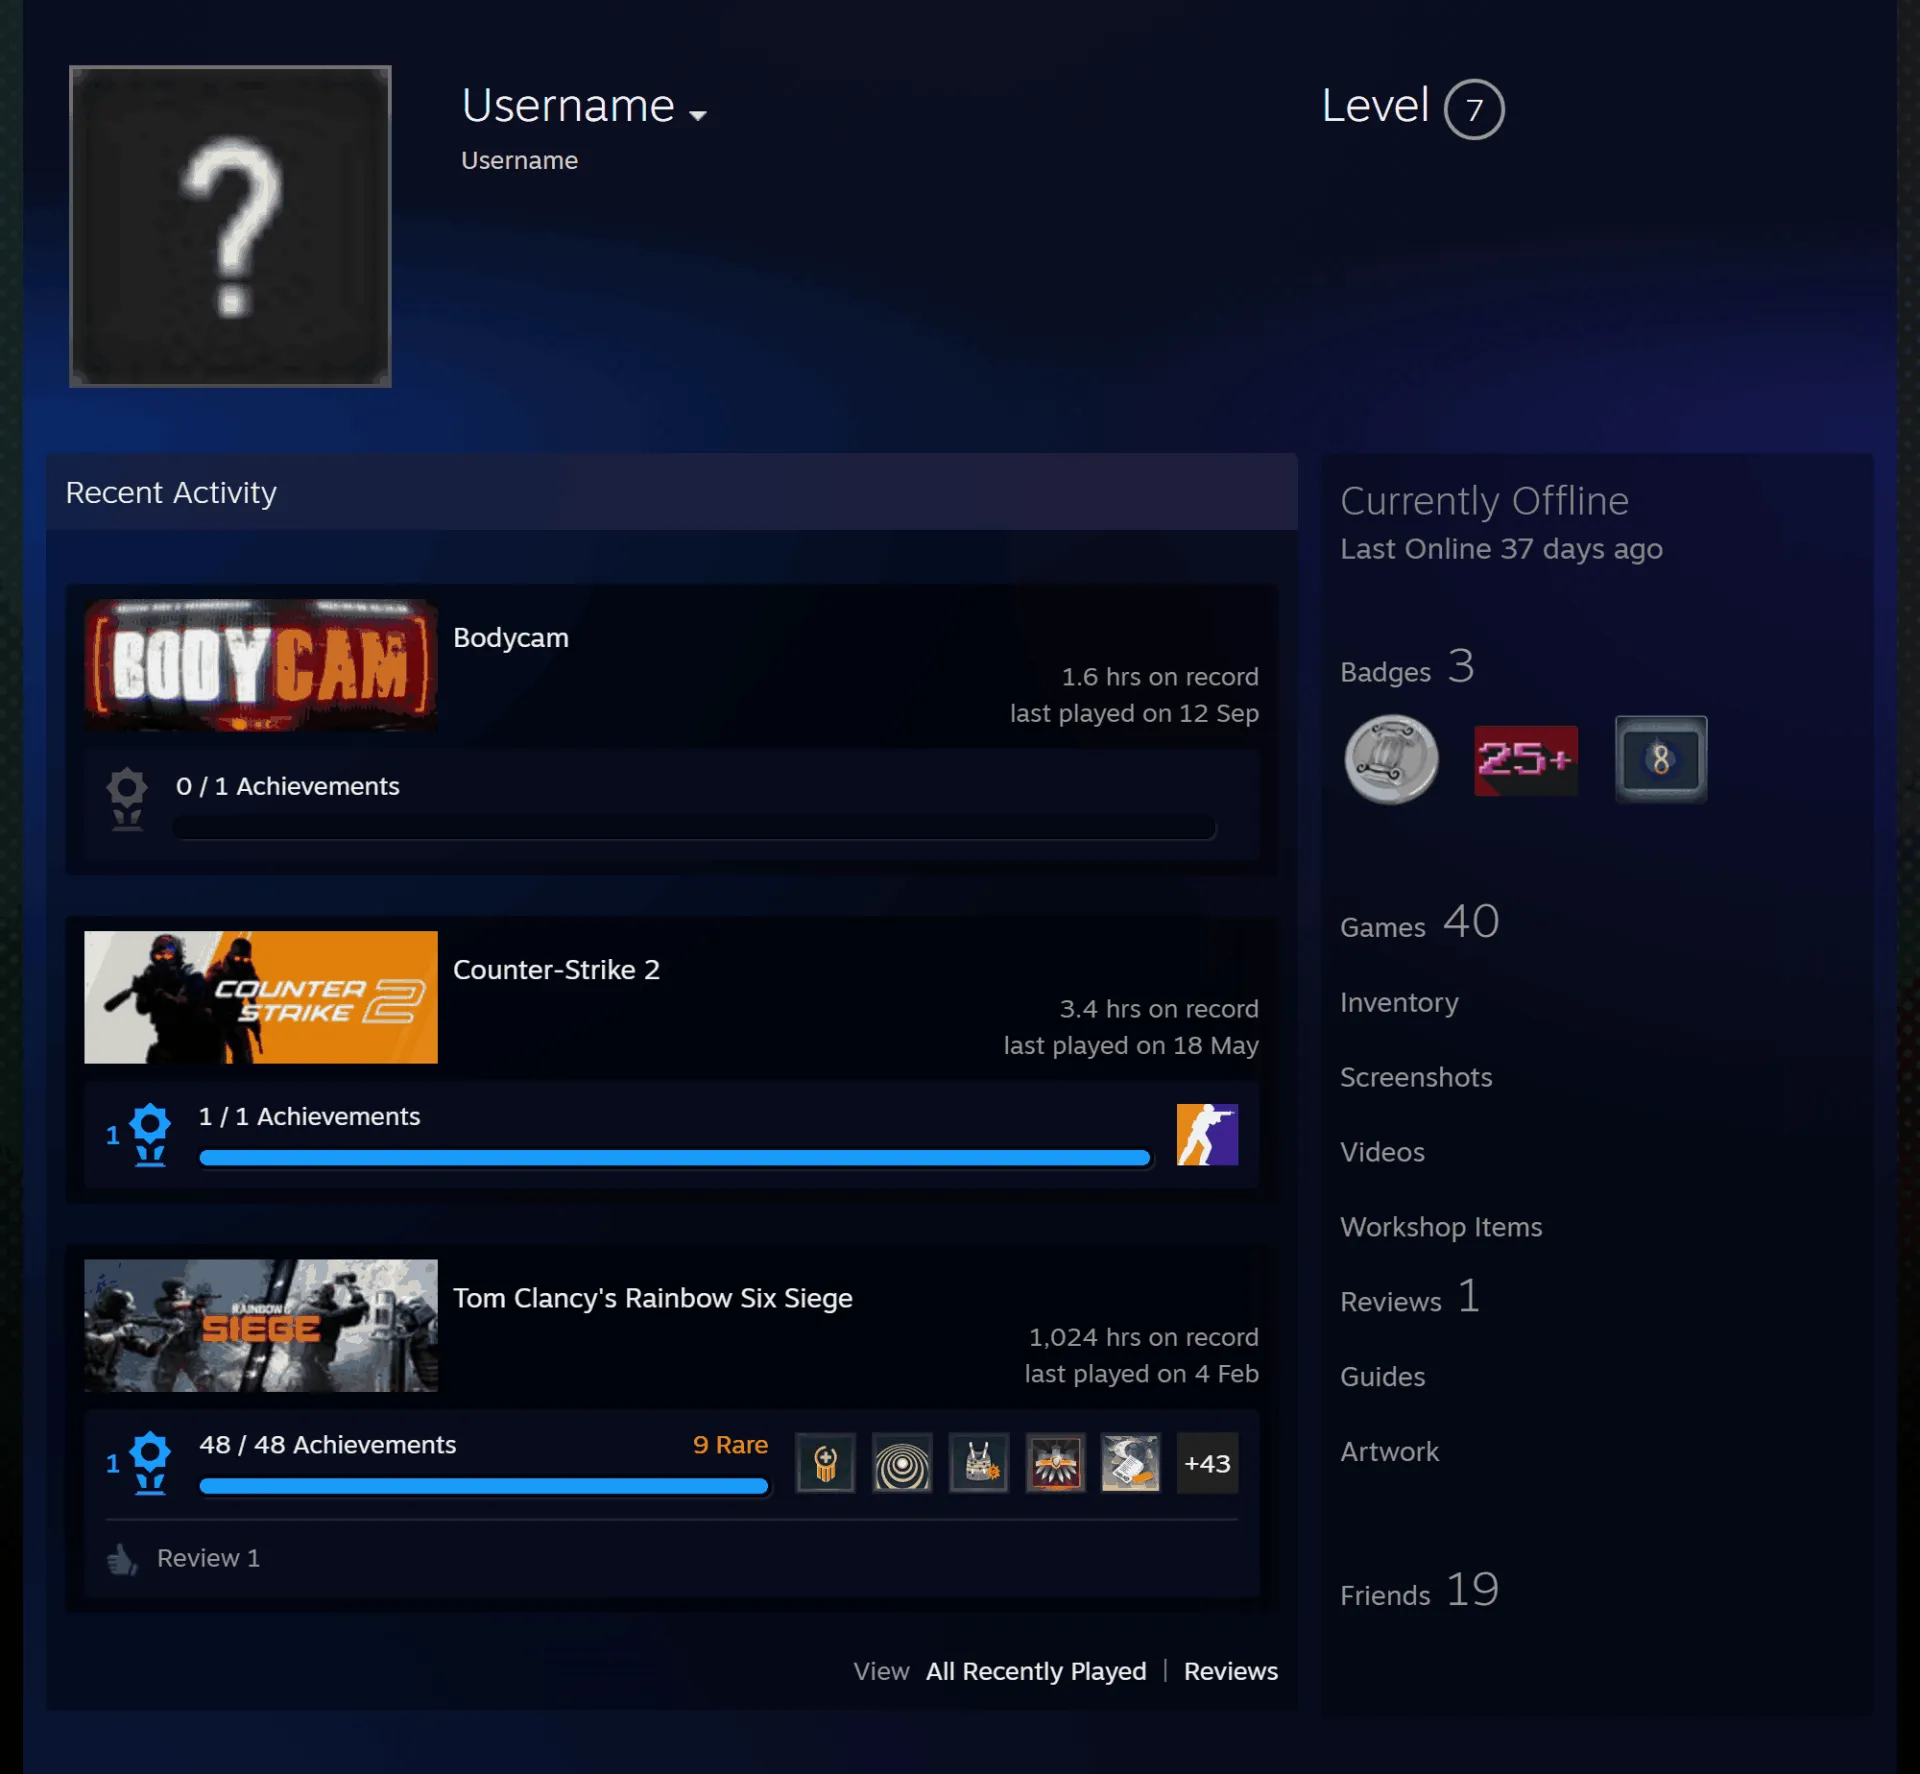The height and width of the screenshot is (1774, 1920).
Task: Open the Games 40 list
Action: coord(1420,922)
